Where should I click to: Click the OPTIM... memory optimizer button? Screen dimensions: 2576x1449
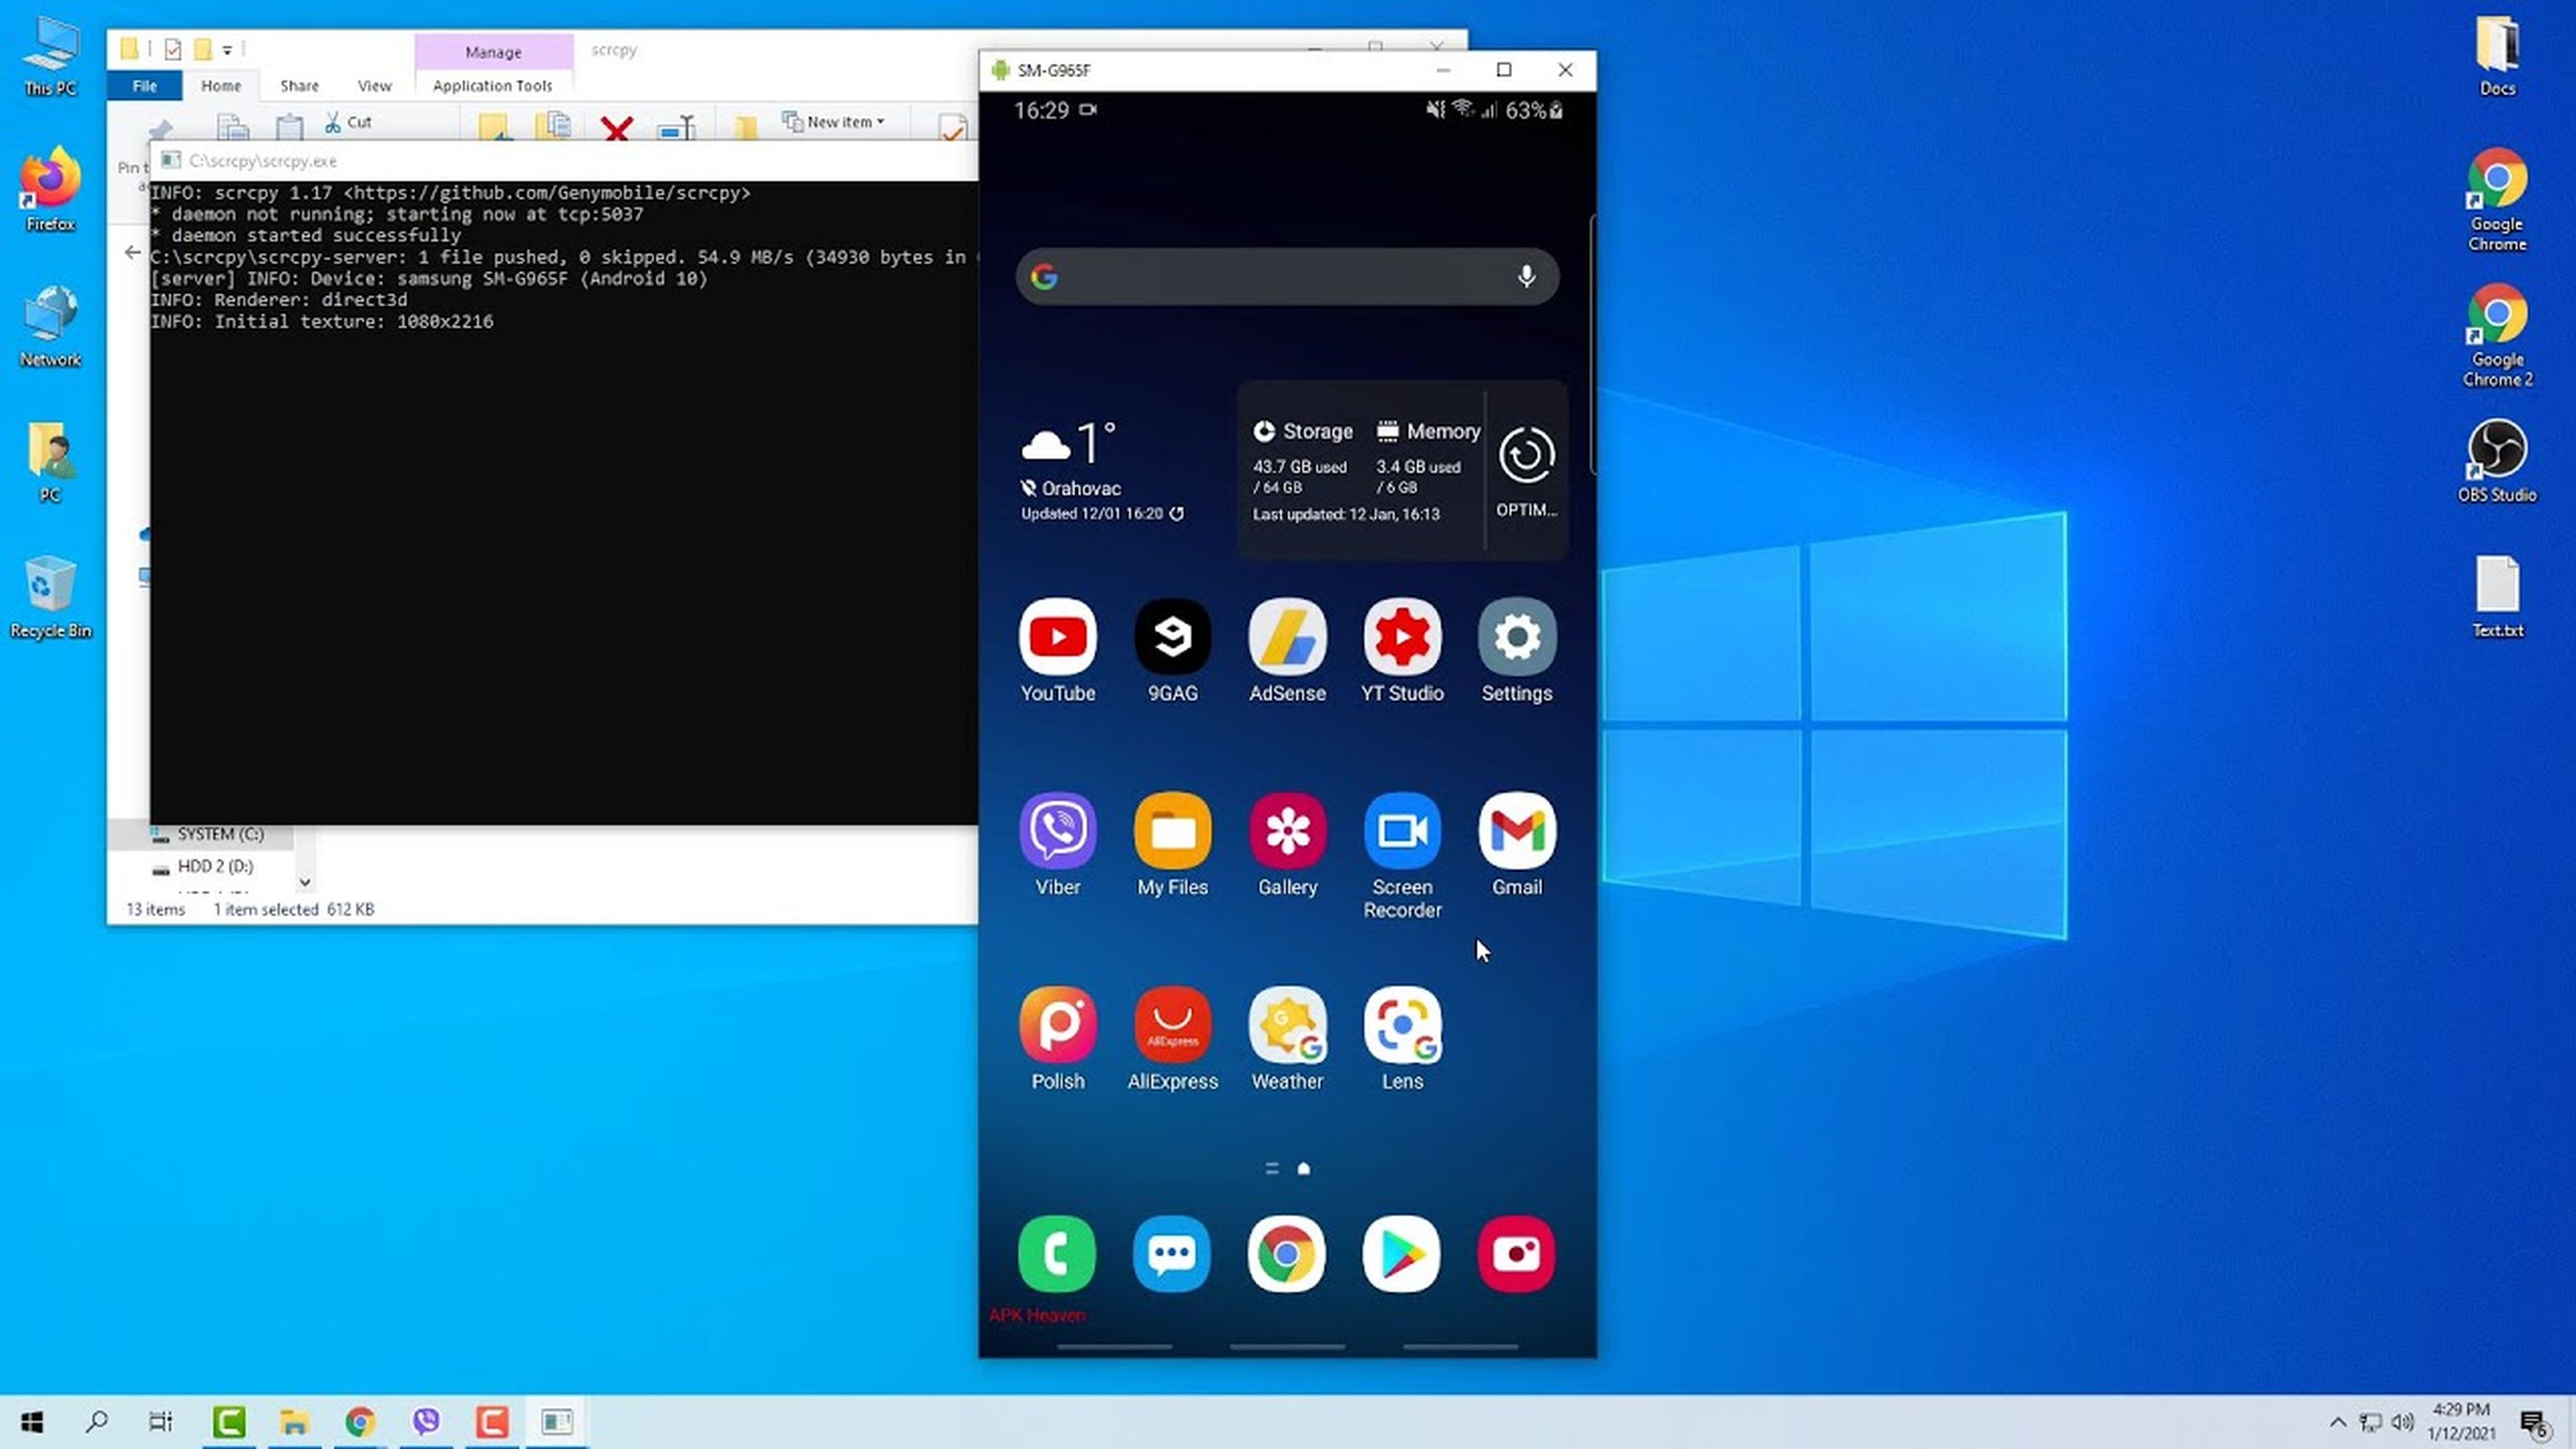(1525, 469)
